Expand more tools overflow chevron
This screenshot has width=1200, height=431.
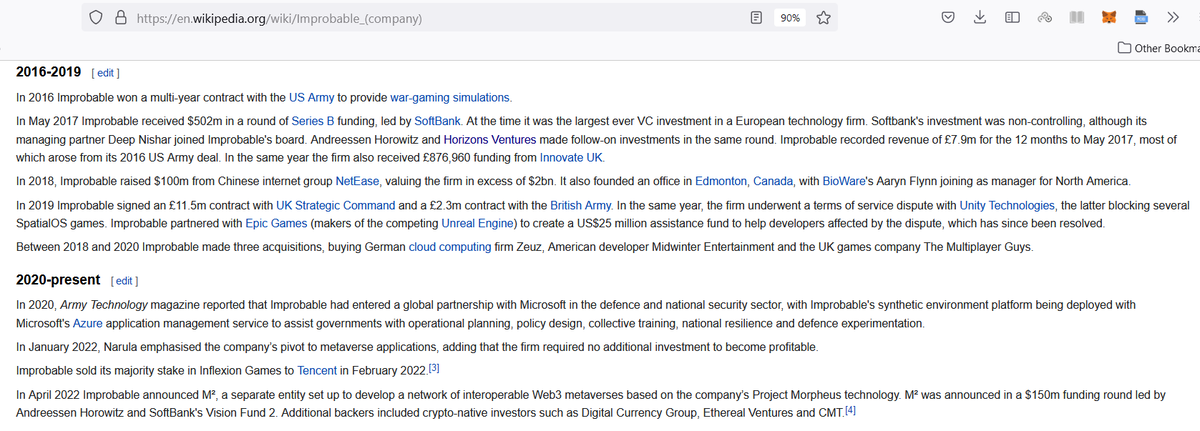1173,18
